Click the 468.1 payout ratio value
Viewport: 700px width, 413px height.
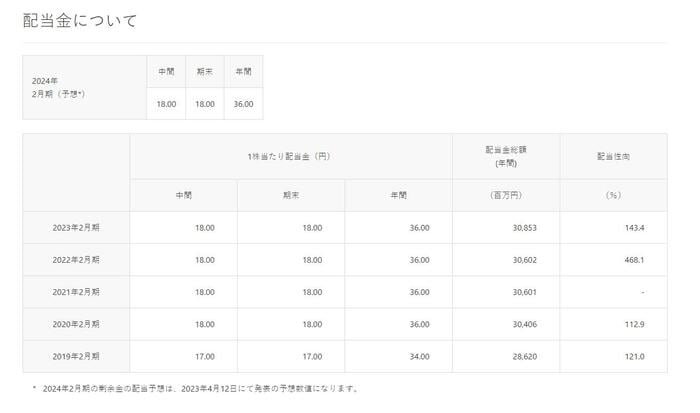[x=632, y=260]
